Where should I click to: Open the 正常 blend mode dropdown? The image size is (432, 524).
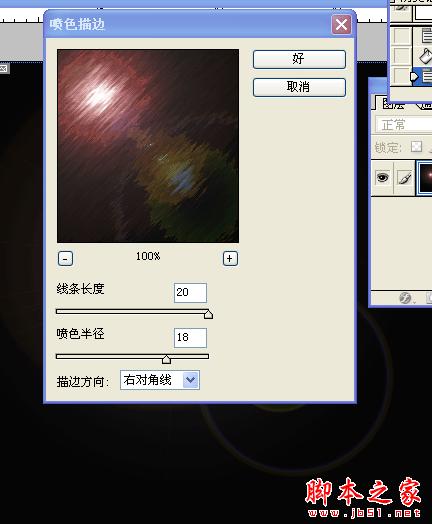403,125
